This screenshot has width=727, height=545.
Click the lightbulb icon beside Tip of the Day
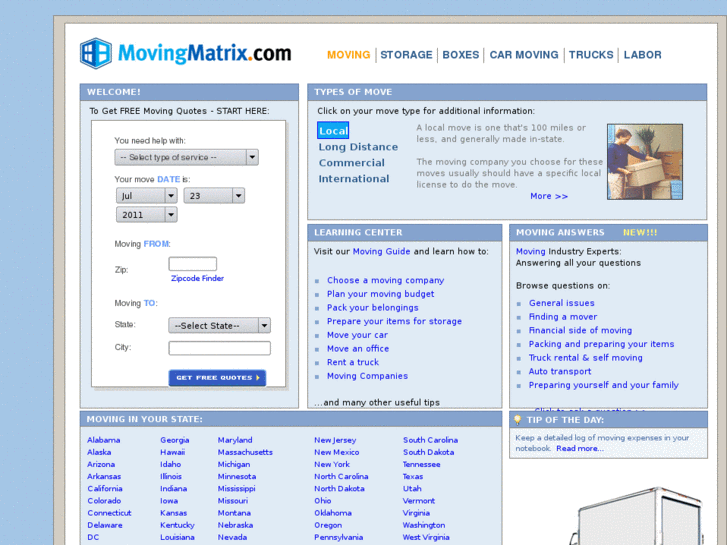tap(517, 420)
